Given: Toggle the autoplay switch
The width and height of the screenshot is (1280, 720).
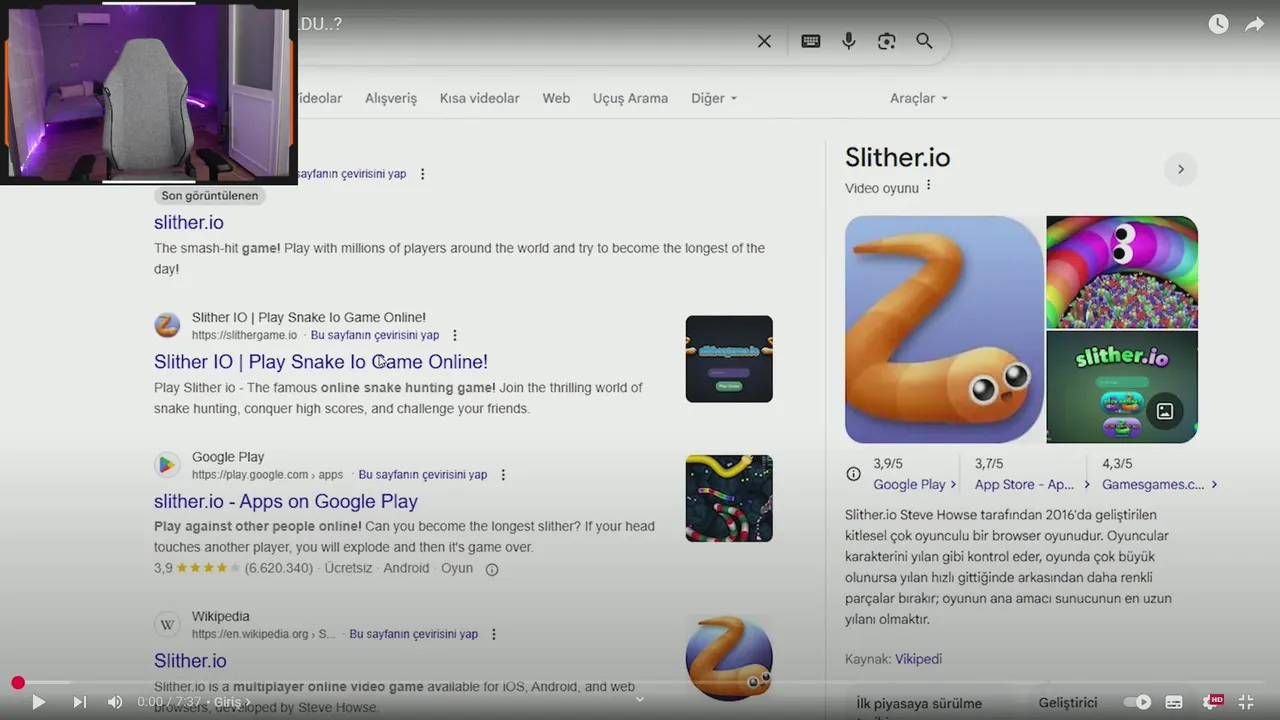Looking at the screenshot, I should point(1137,702).
